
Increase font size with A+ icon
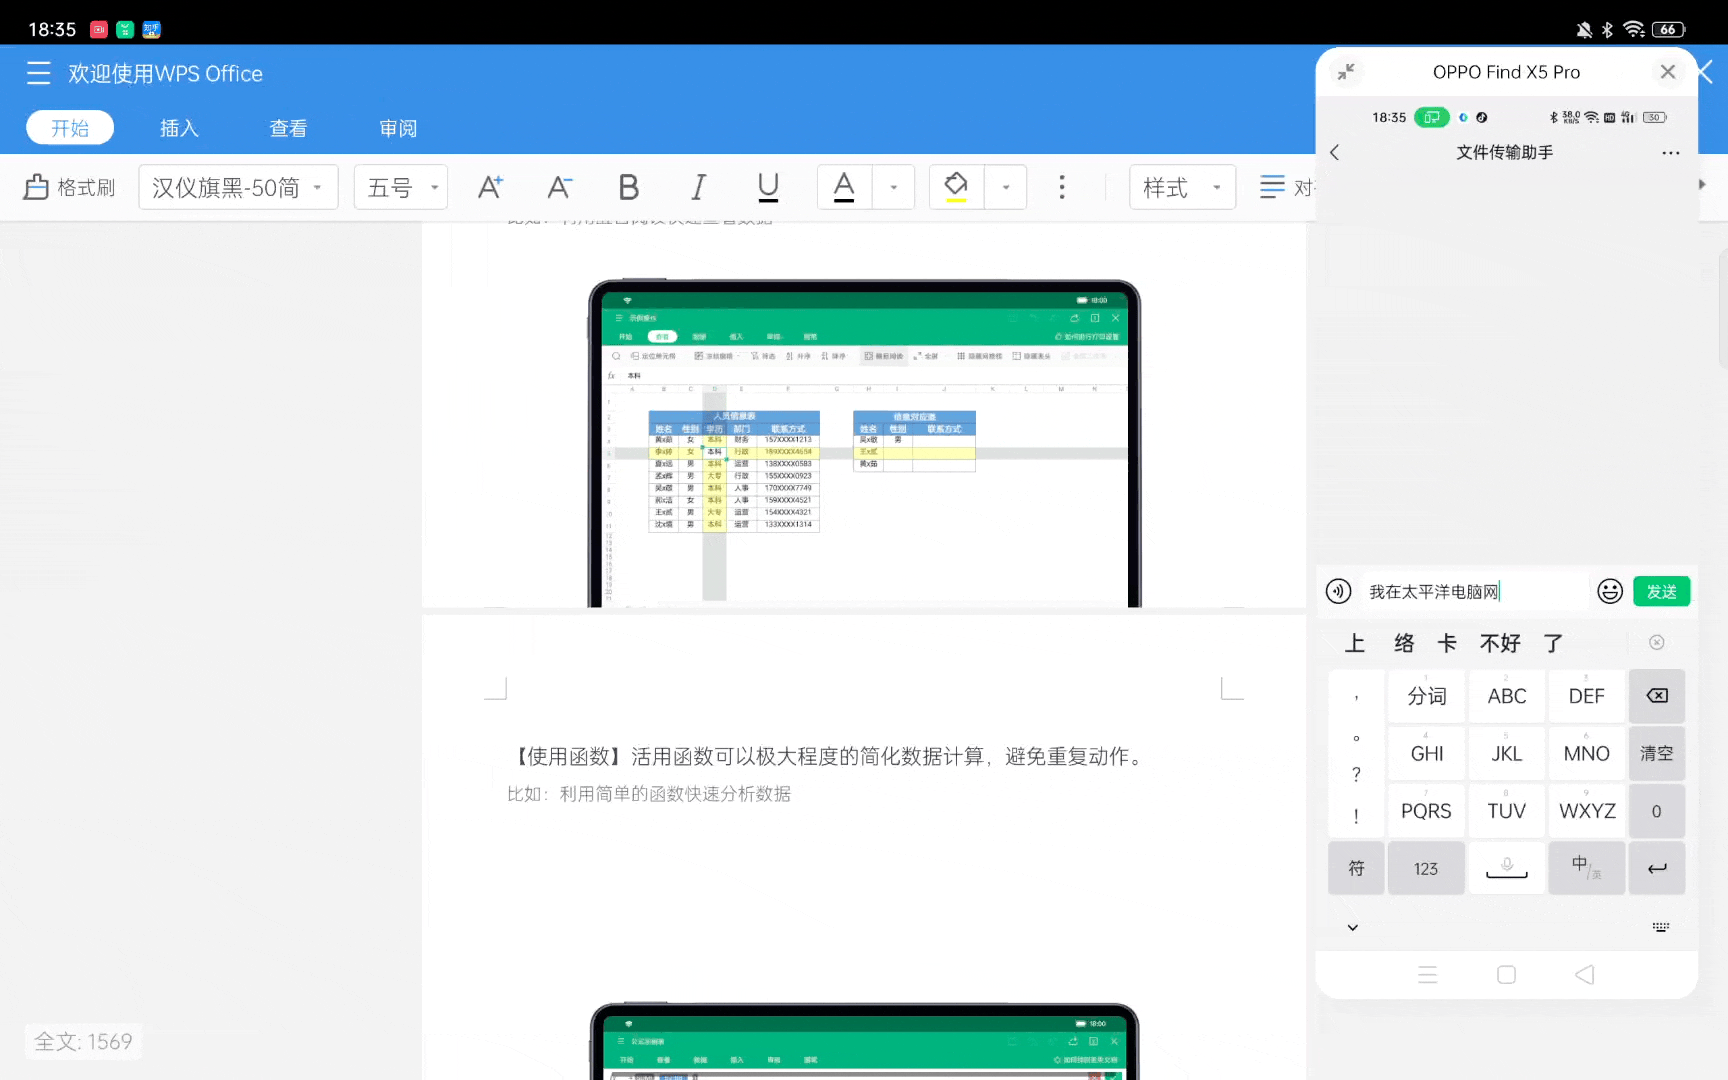[x=490, y=187]
